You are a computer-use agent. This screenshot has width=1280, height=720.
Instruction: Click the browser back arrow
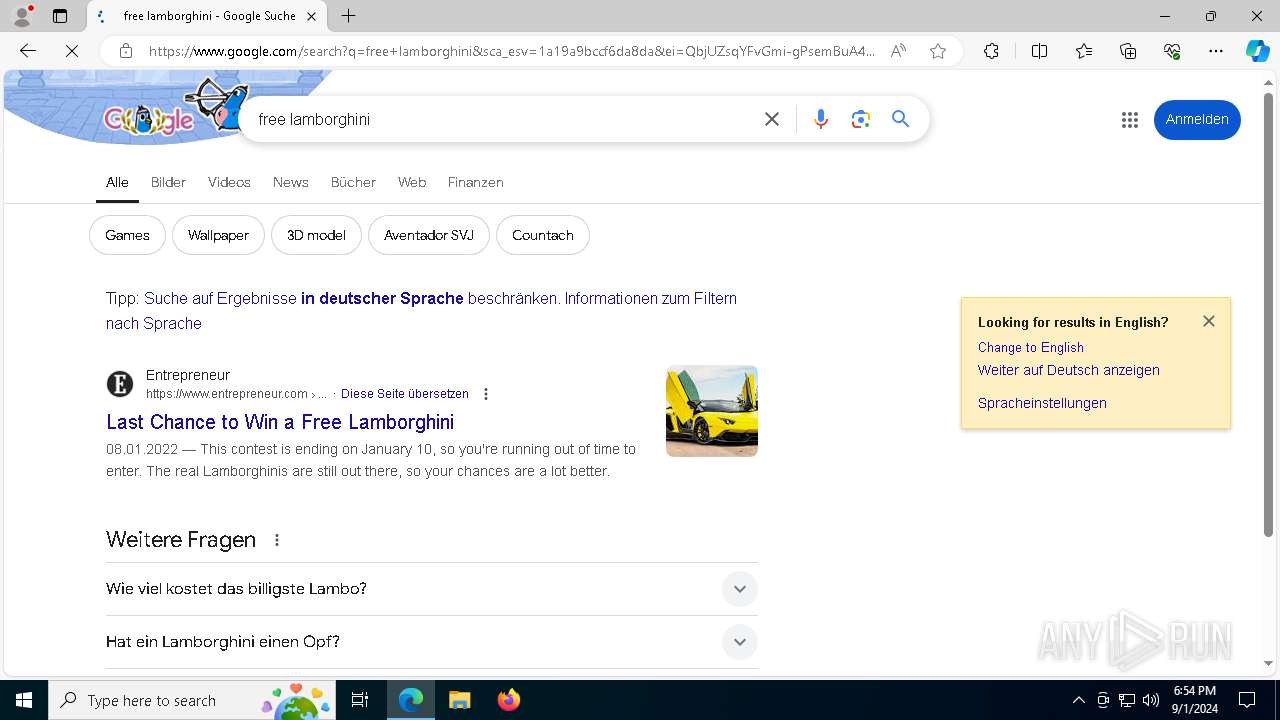[28, 51]
